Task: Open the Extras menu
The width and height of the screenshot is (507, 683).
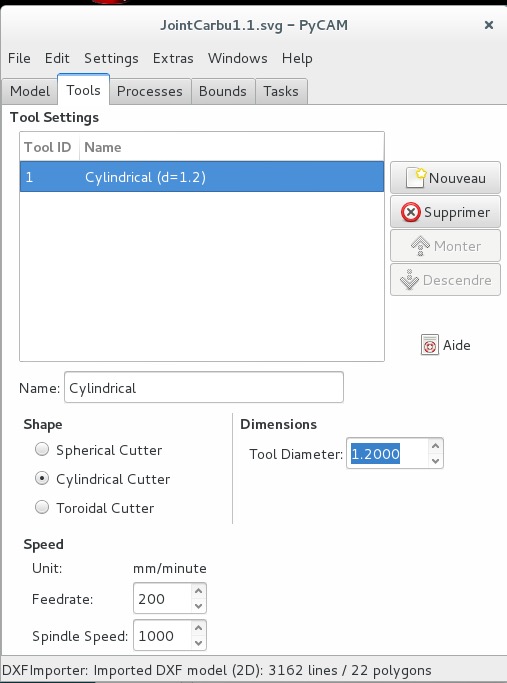Action: coord(173,58)
